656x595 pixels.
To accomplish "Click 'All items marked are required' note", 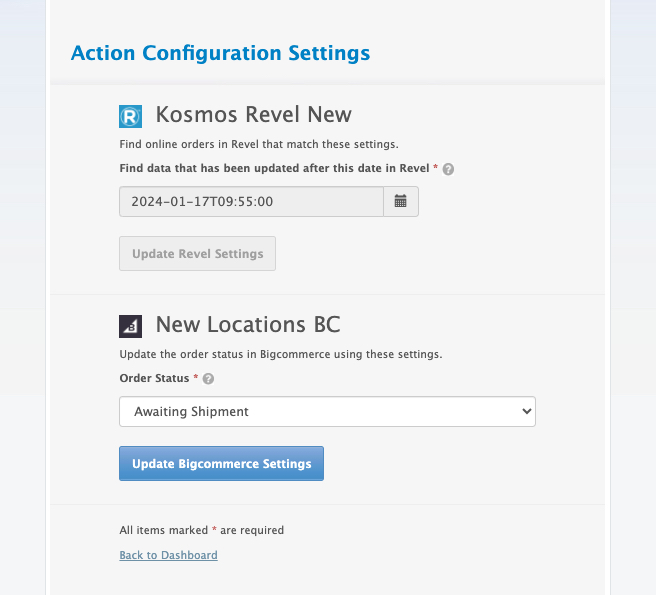I will point(202,530).
